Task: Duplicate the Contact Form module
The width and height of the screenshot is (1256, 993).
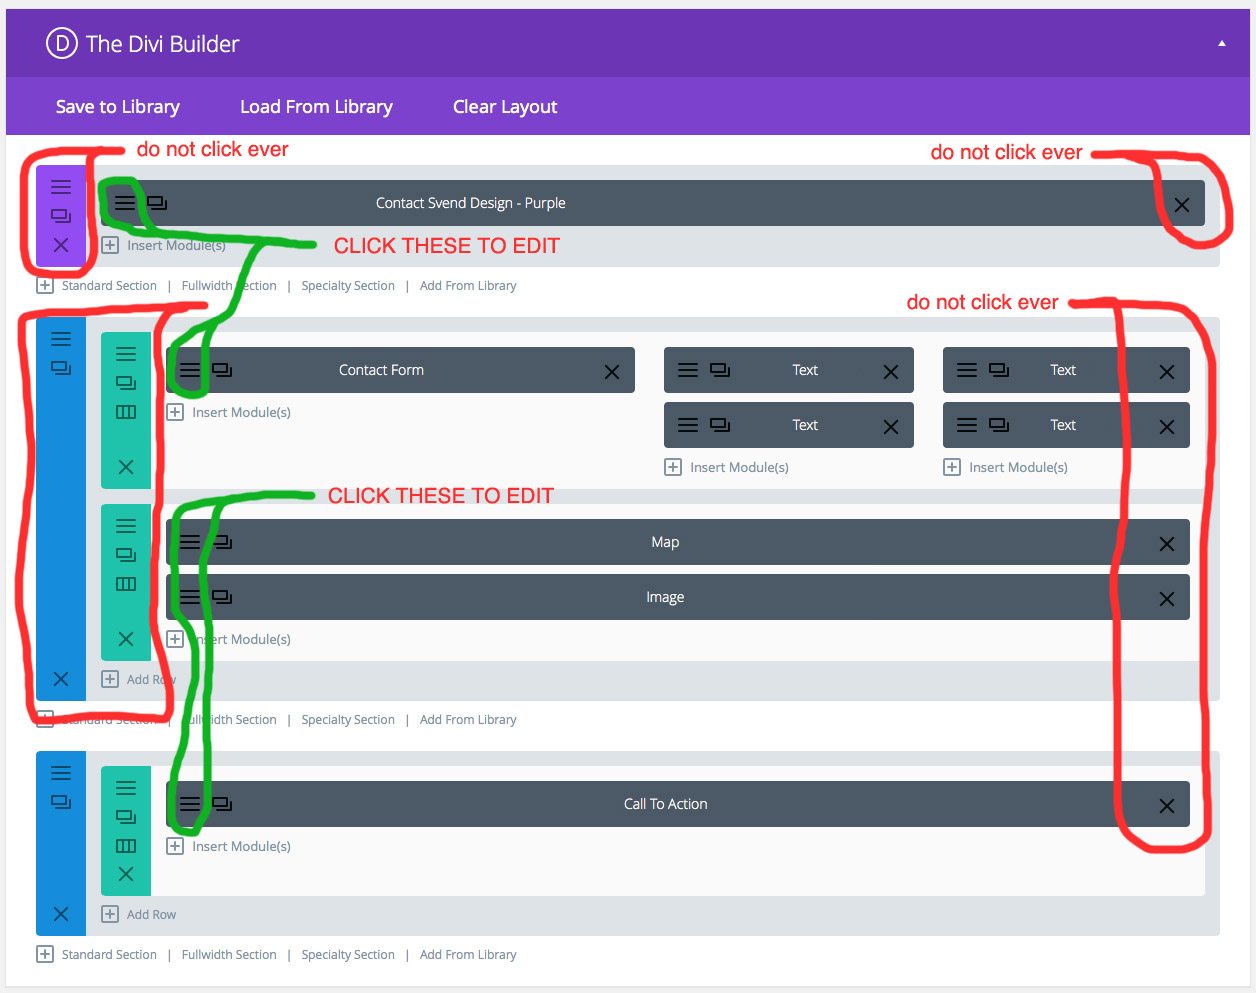Action: tap(222, 370)
